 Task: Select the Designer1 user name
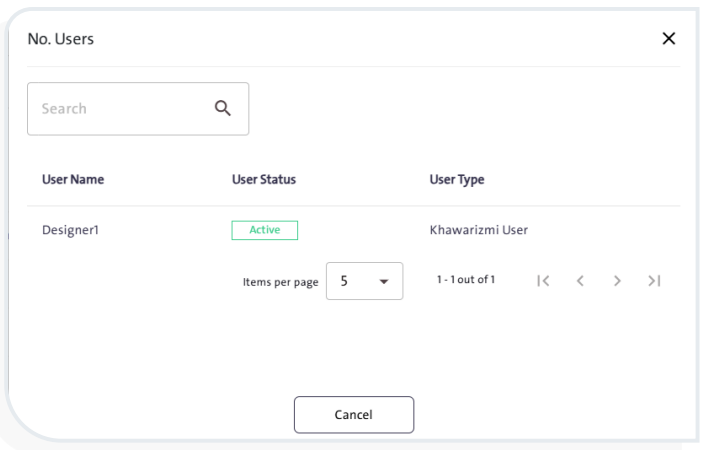pyautogui.click(x=70, y=230)
